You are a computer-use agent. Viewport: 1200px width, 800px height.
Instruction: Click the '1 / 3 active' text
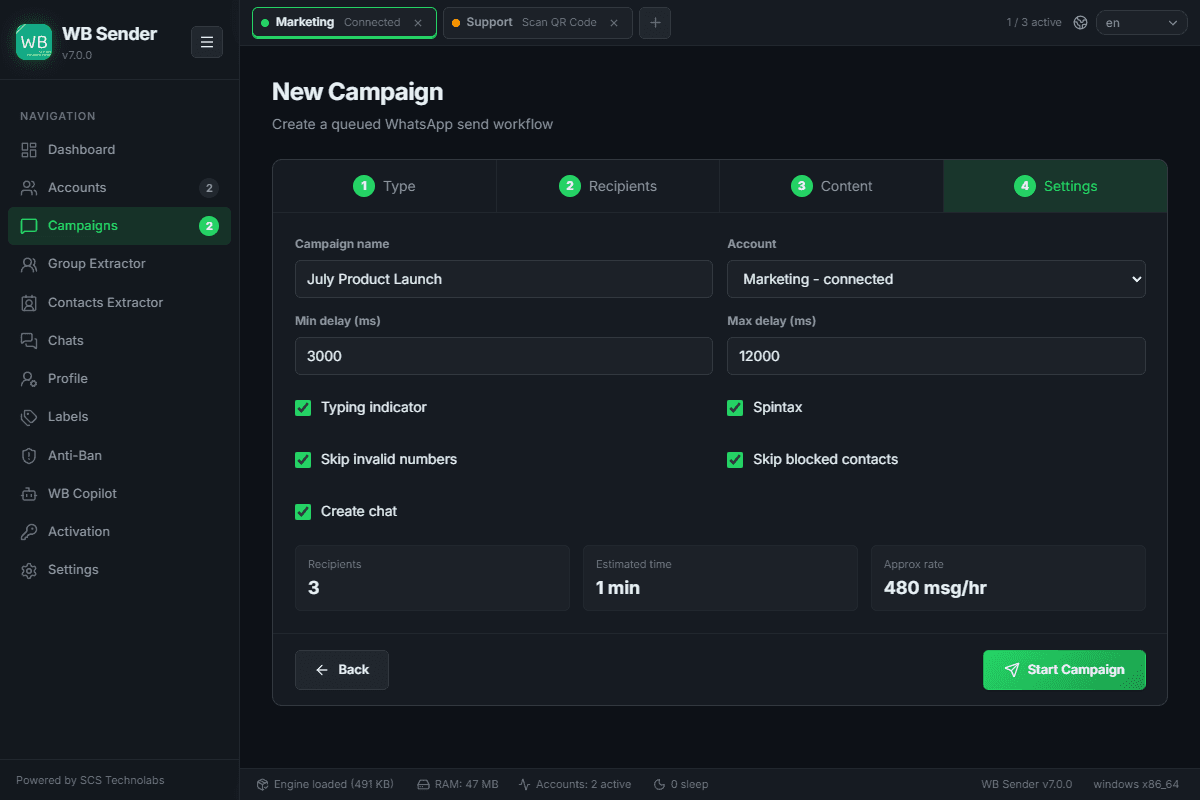coord(1034,22)
